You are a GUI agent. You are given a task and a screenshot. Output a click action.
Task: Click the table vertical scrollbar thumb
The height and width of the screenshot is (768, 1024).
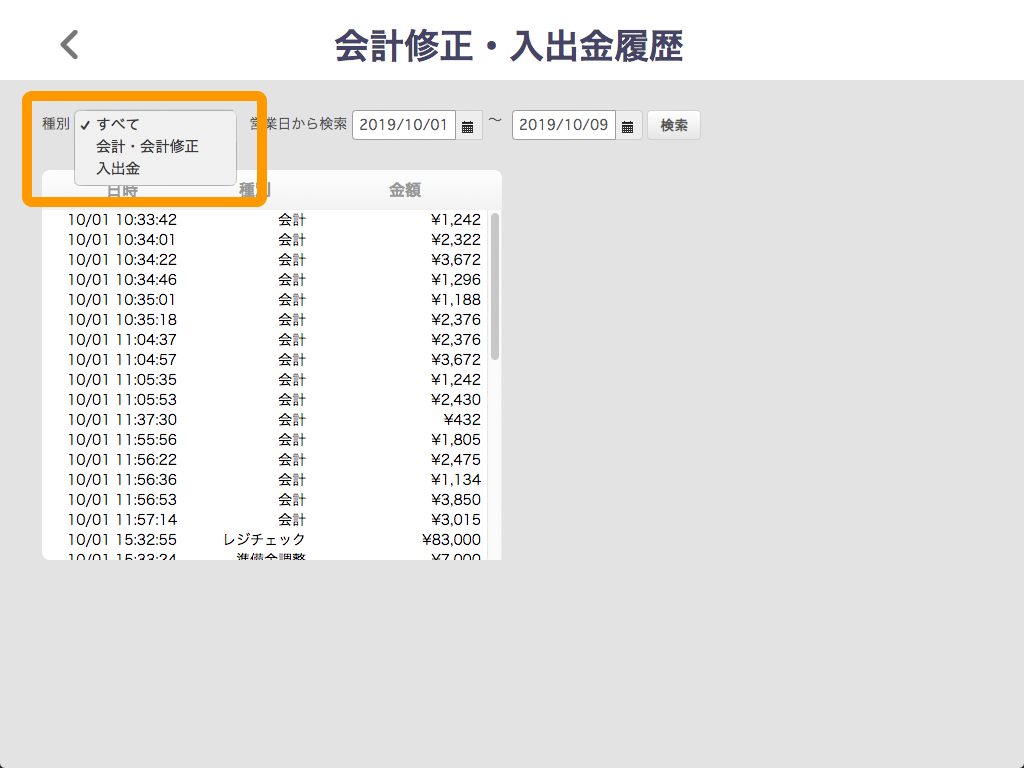(495, 286)
